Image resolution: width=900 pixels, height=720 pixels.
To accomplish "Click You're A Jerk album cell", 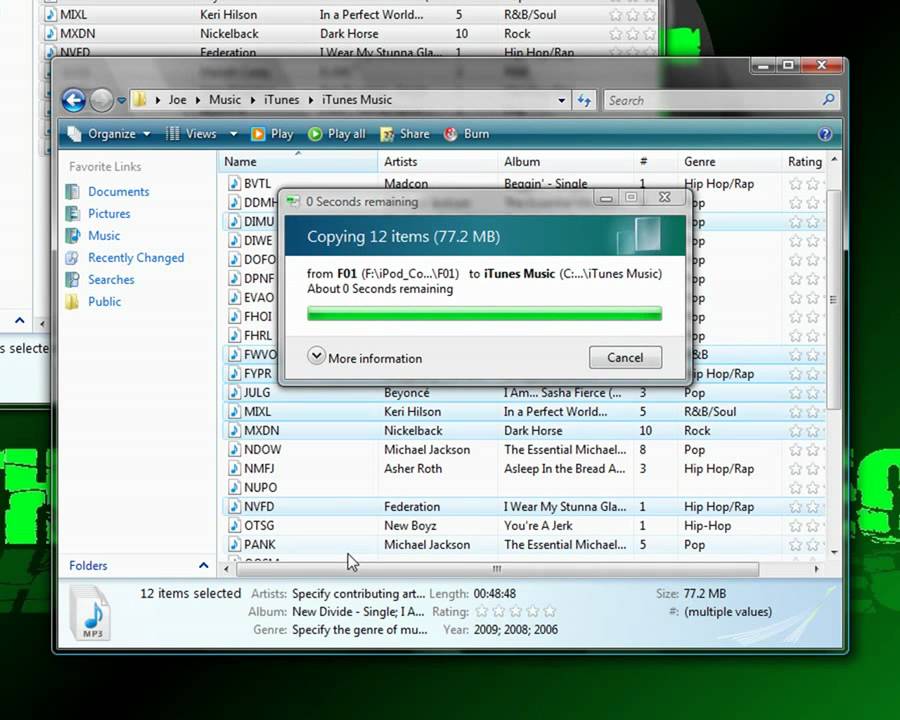I will (x=538, y=525).
